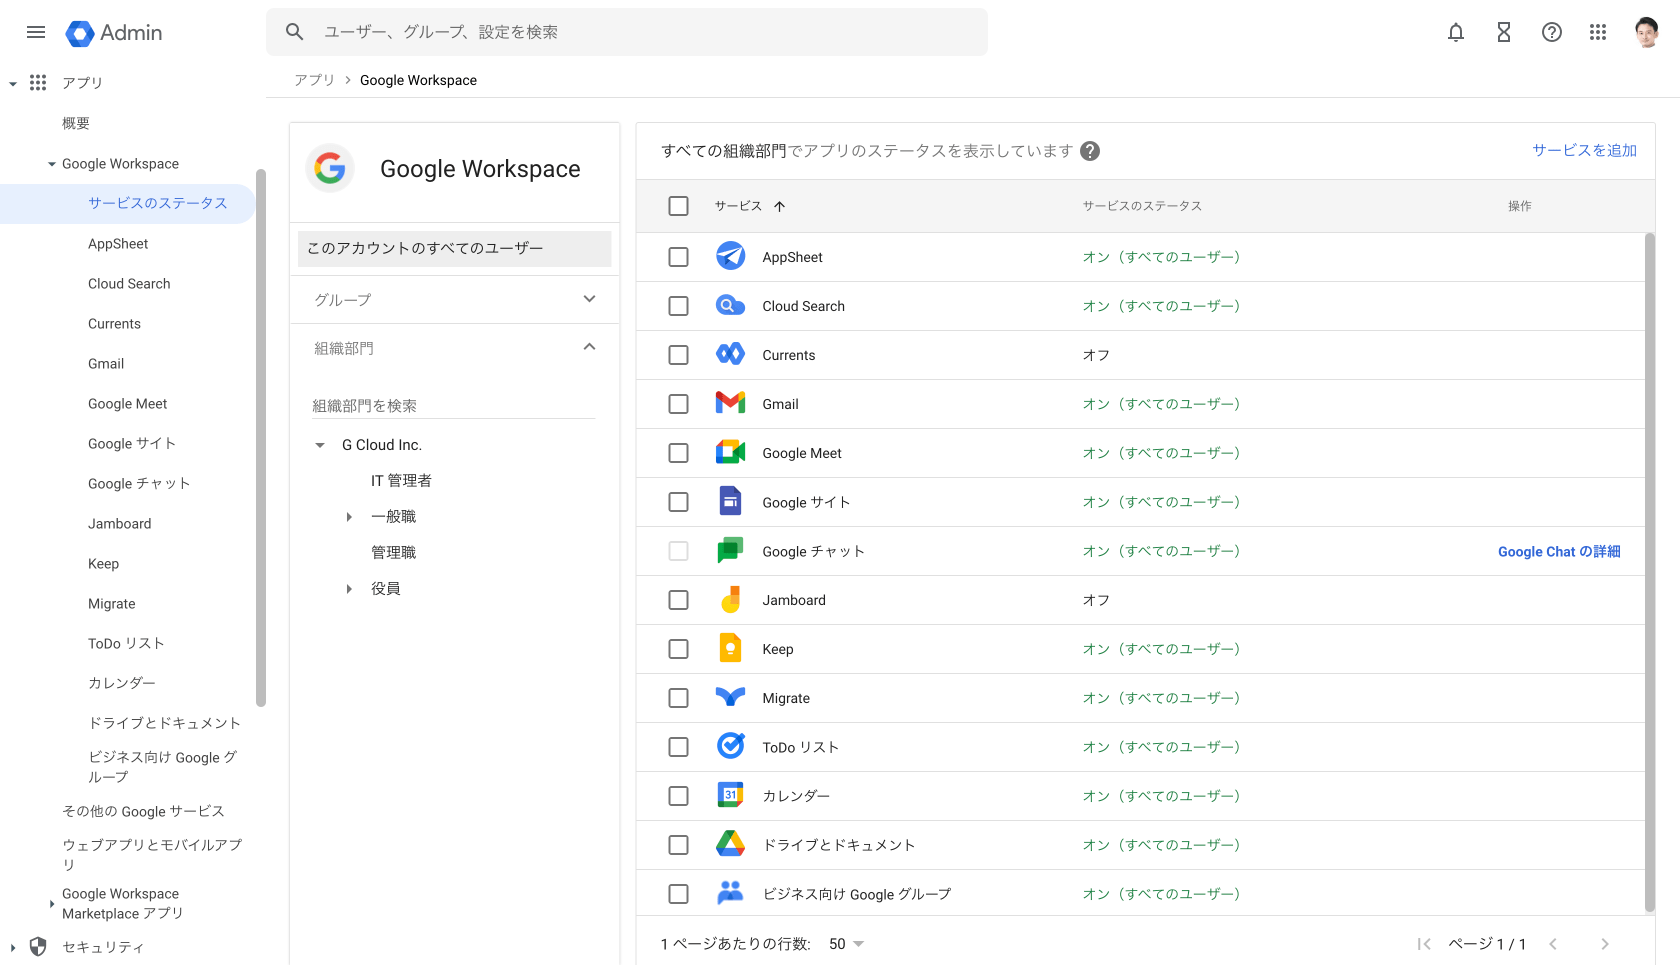The width and height of the screenshot is (1680, 965).
Task: Check the Gmail row checkbox
Action: coord(679,404)
